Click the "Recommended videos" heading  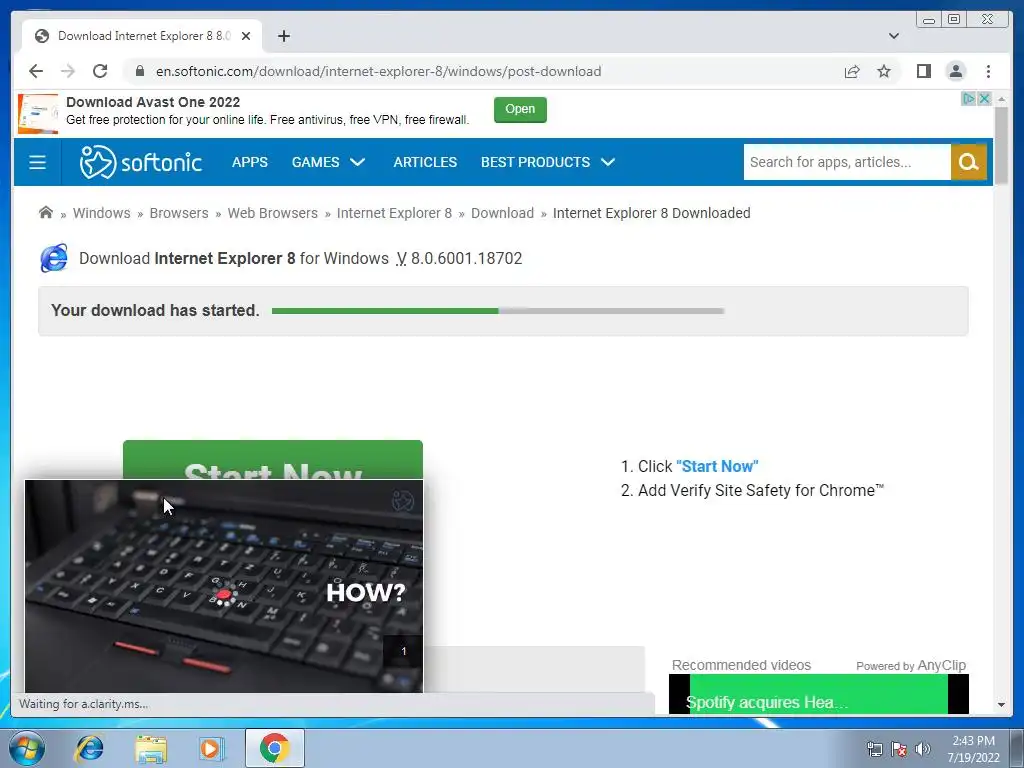(741, 665)
